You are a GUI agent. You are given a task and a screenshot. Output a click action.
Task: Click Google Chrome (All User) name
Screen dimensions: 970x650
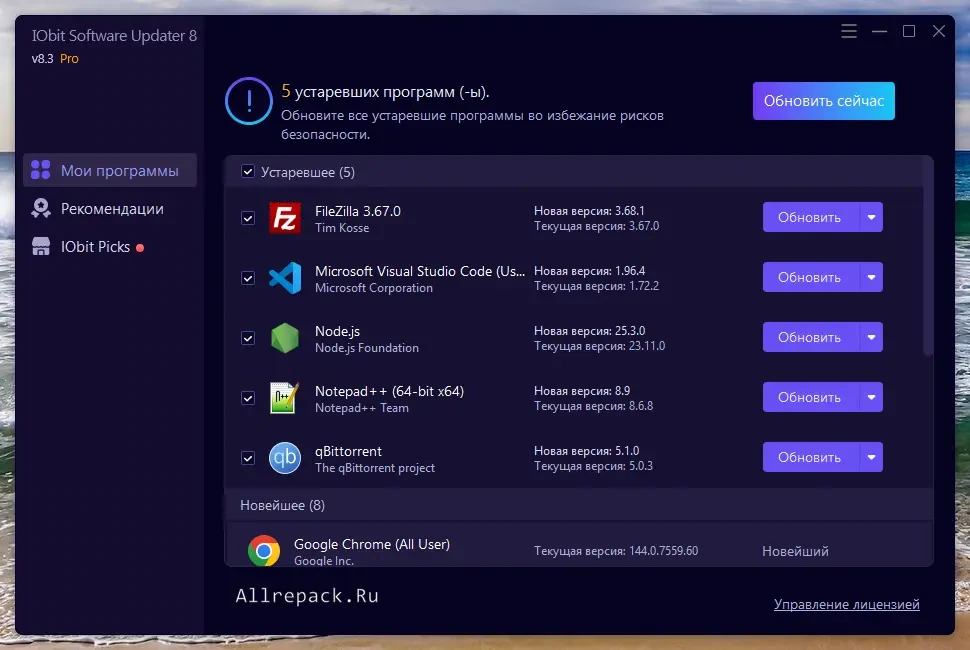pyautogui.click(x=371, y=544)
